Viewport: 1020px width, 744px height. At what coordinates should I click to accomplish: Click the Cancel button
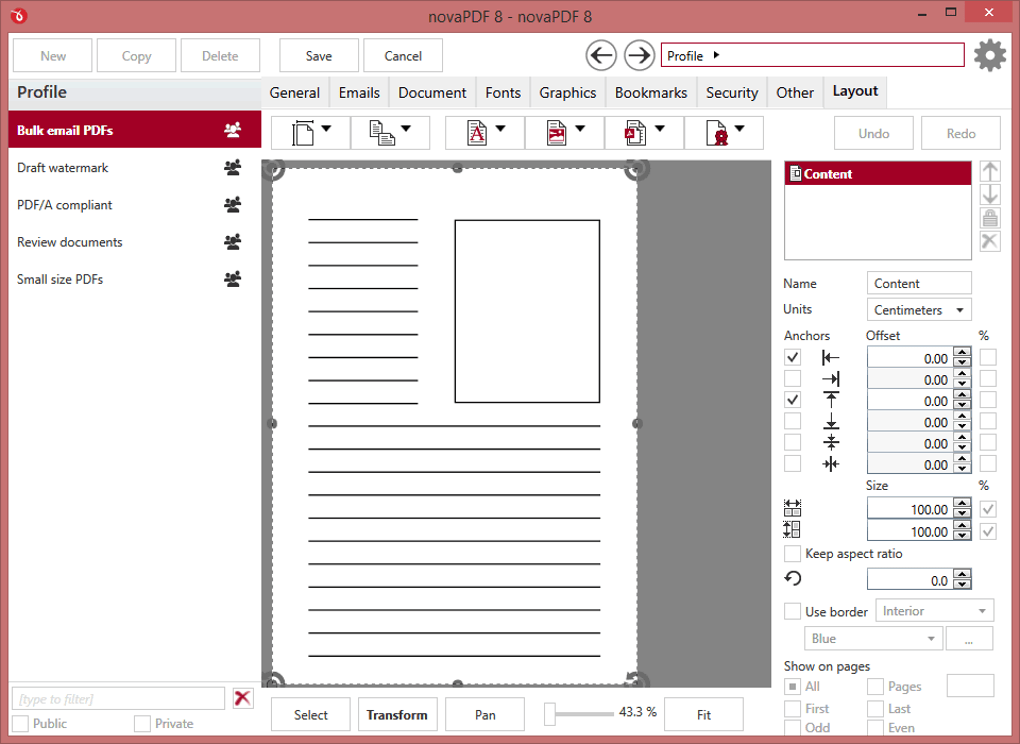(403, 56)
